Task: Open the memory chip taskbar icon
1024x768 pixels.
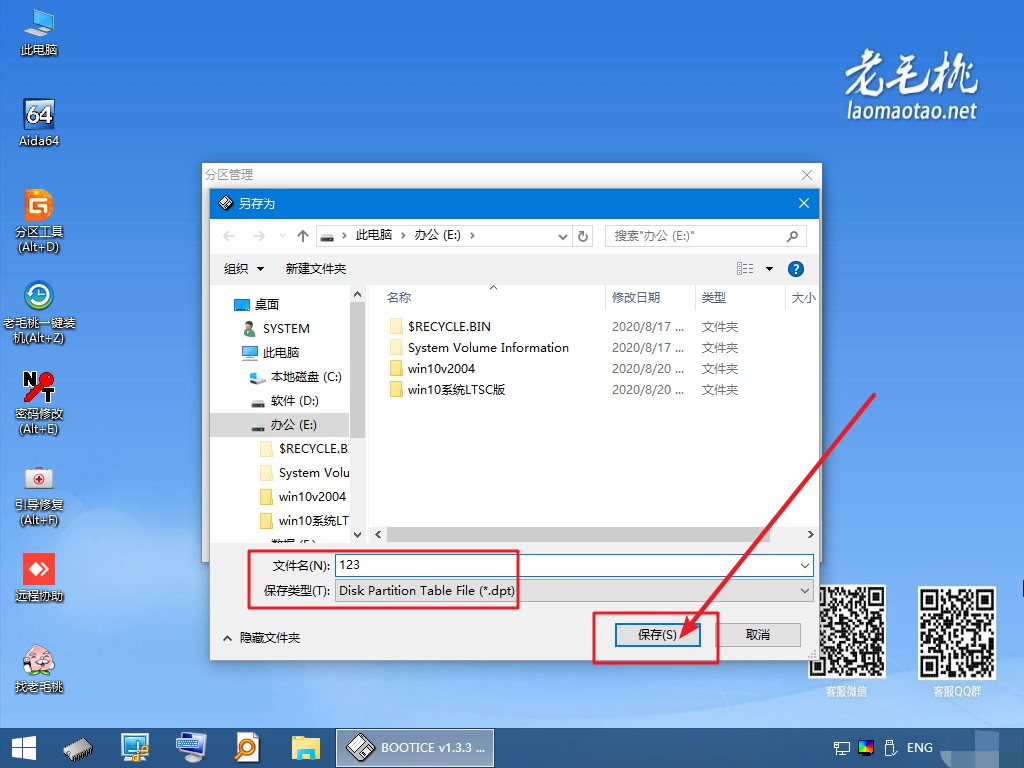Action: (78, 748)
